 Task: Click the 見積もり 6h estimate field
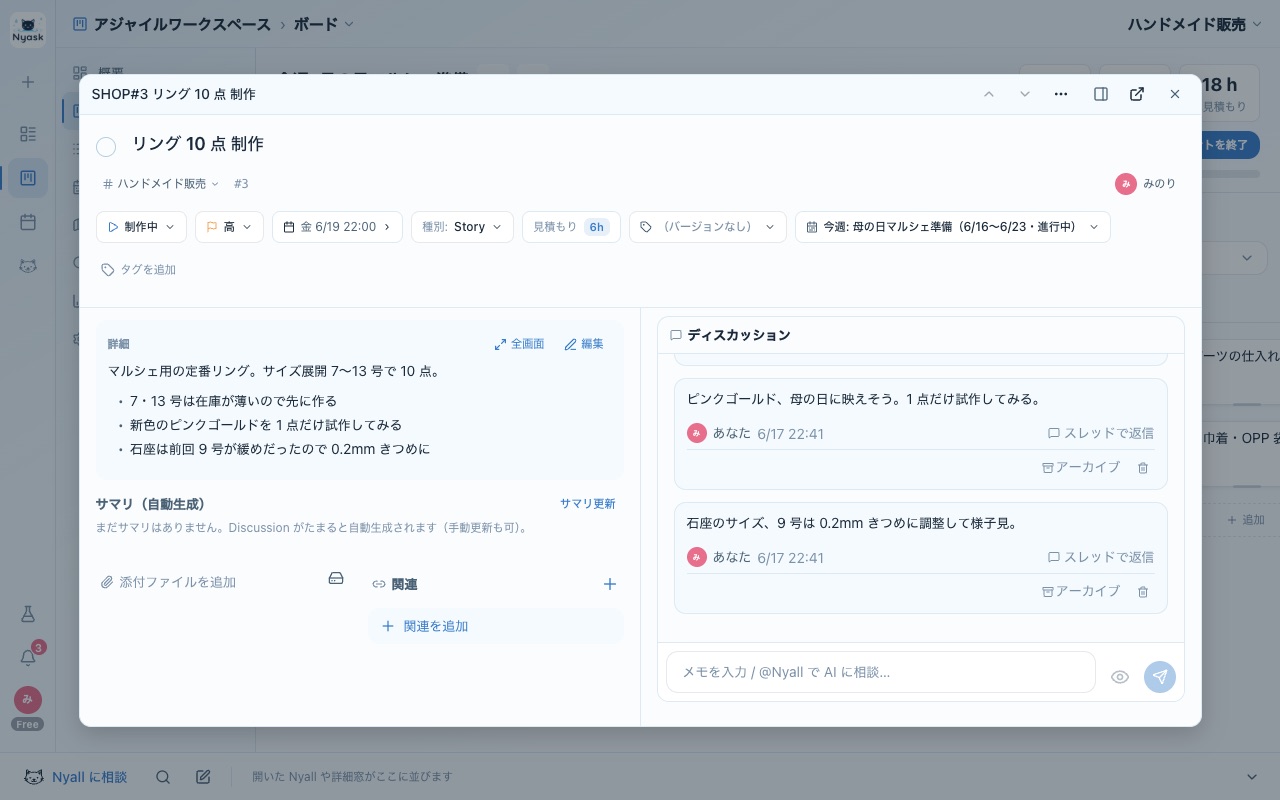(571, 227)
